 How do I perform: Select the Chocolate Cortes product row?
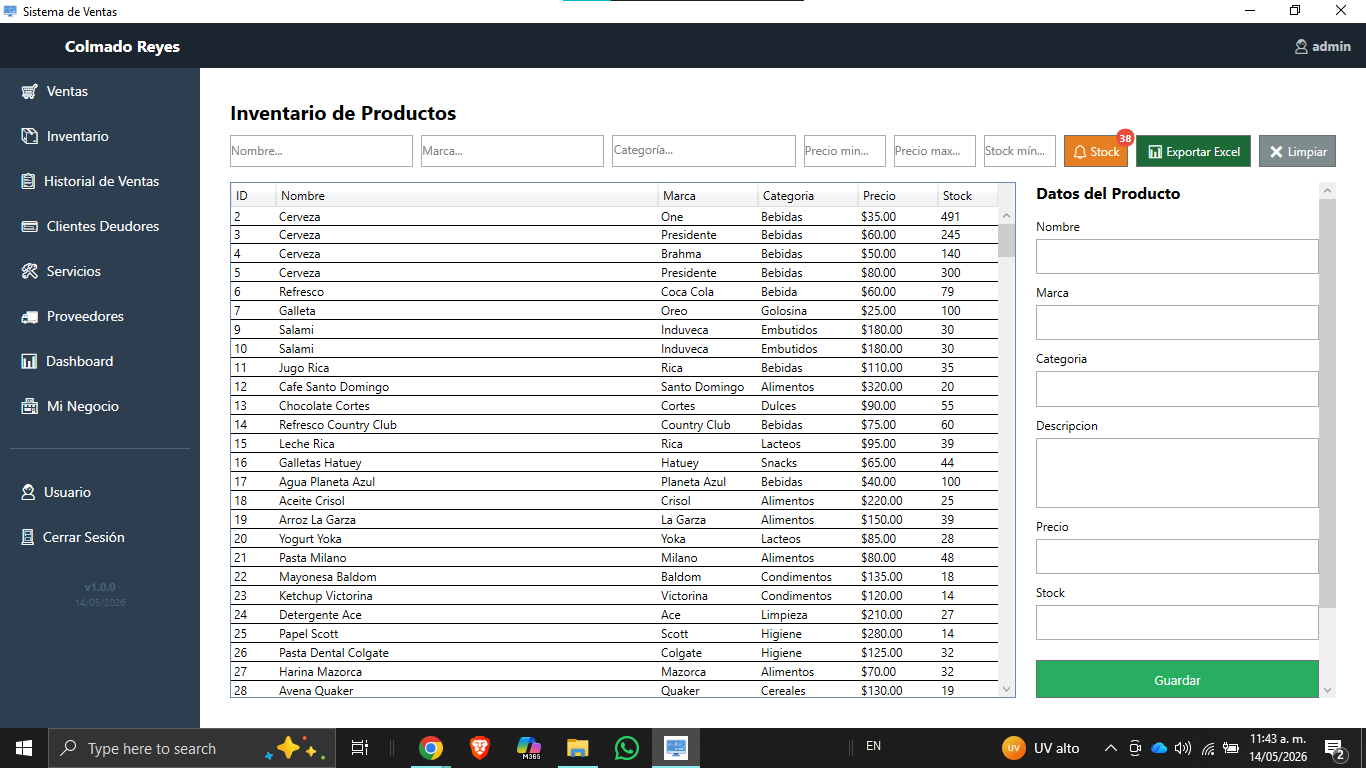click(614, 406)
